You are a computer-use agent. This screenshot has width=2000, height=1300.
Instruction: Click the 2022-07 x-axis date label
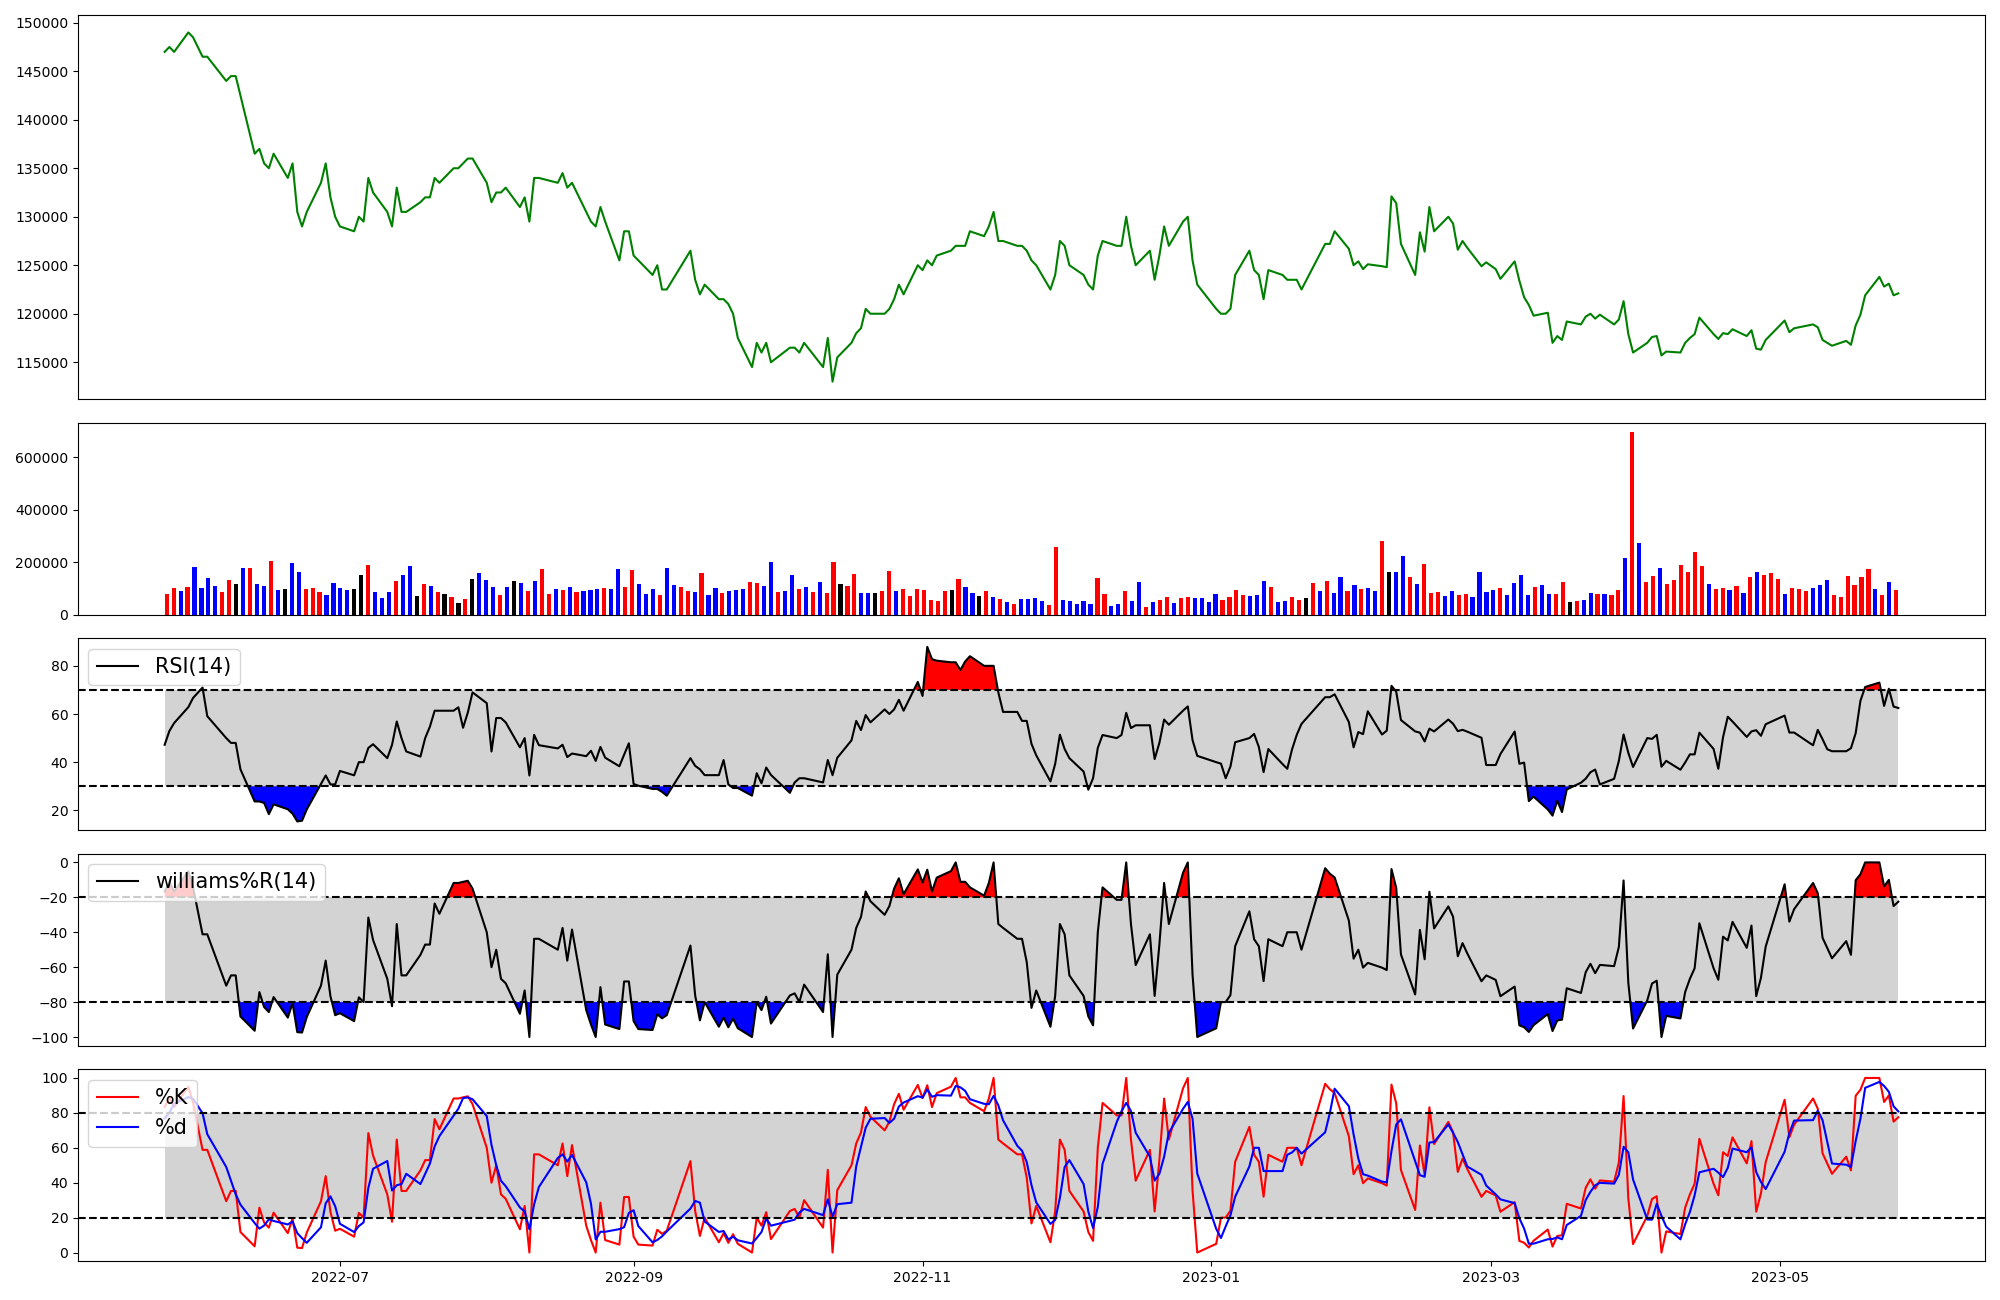[340, 1277]
